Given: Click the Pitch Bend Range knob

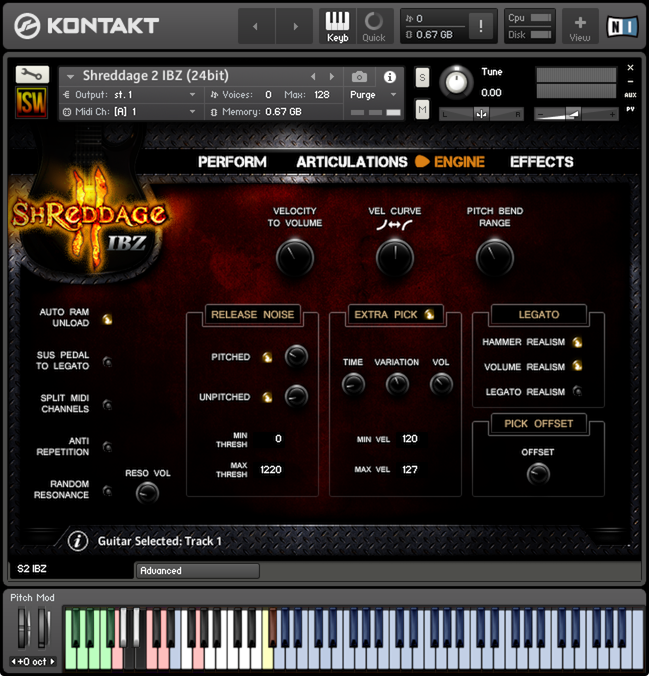Looking at the screenshot, I should pyautogui.click(x=495, y=257).
